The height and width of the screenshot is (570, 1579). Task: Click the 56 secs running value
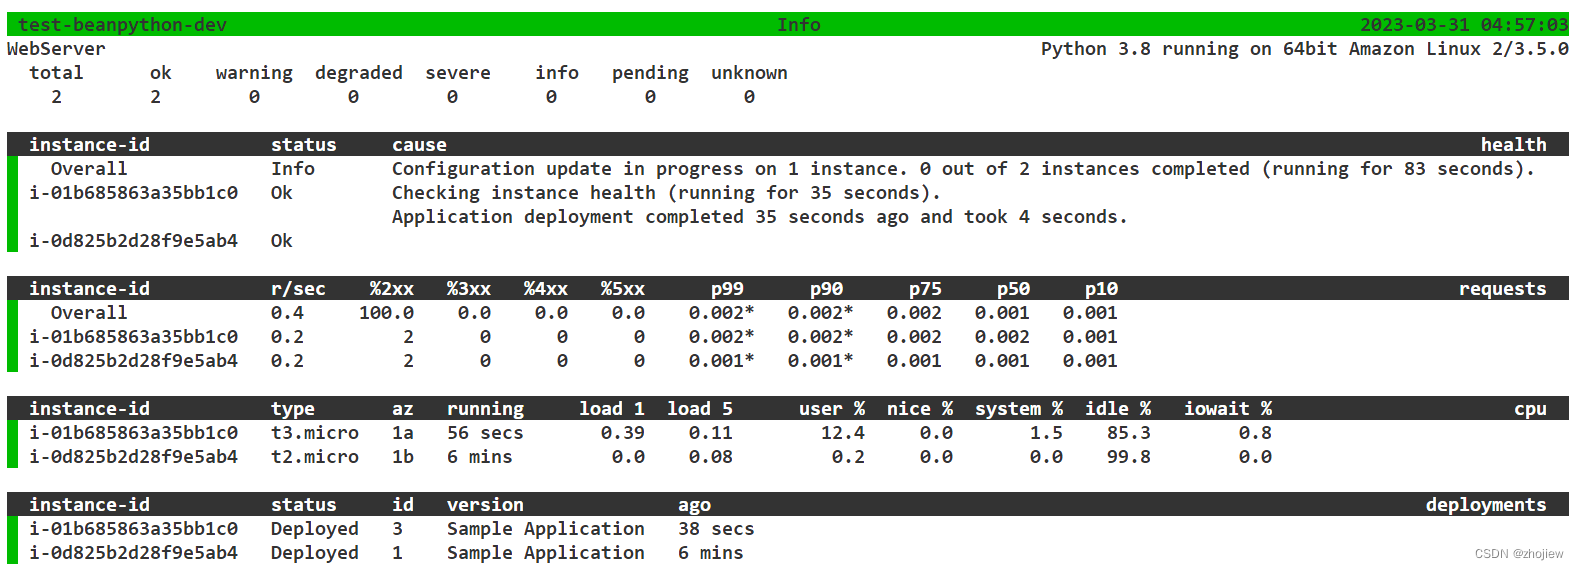[485, 433]
